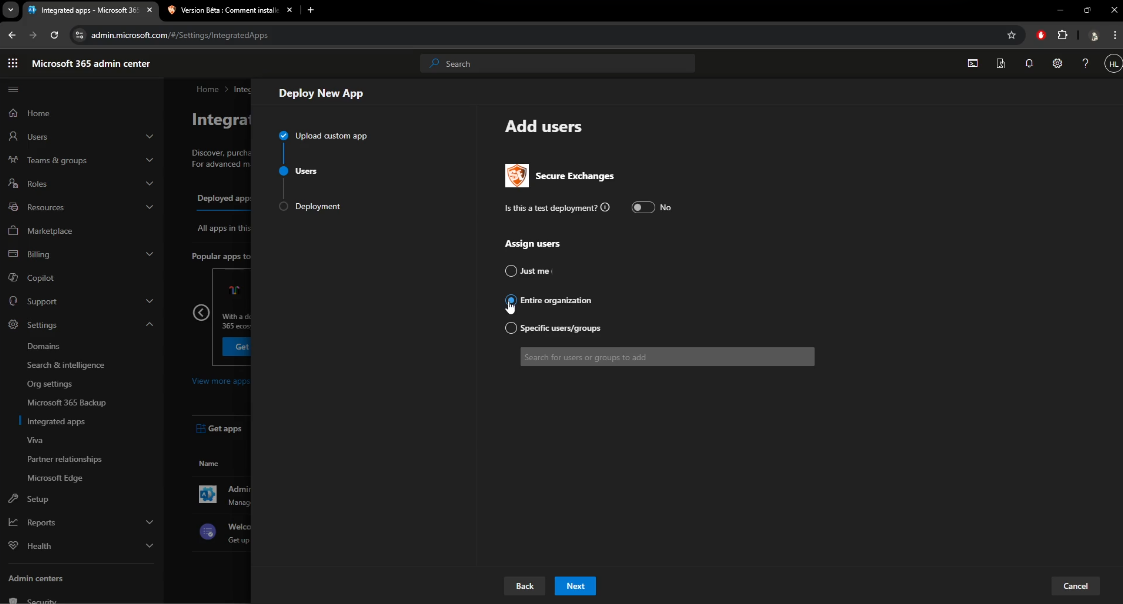Click the Secure Exchanges app logo
The height and width of the screenshot is (604, 1123).
coord(516,176)
